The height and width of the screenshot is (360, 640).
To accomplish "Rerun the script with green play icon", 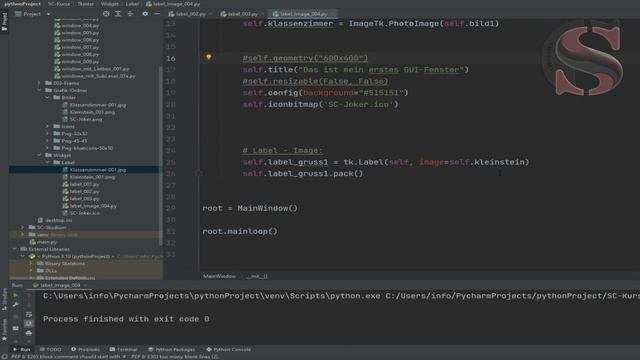I will 16,296.
